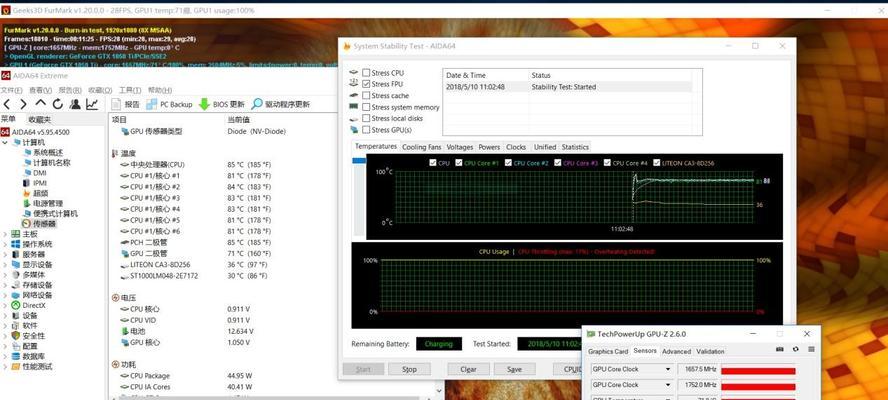The width and height of the screenshot is (888, 400).
Task: Open dropdown for sensor reading 1752.0 MHz
Action: point(668,385)
